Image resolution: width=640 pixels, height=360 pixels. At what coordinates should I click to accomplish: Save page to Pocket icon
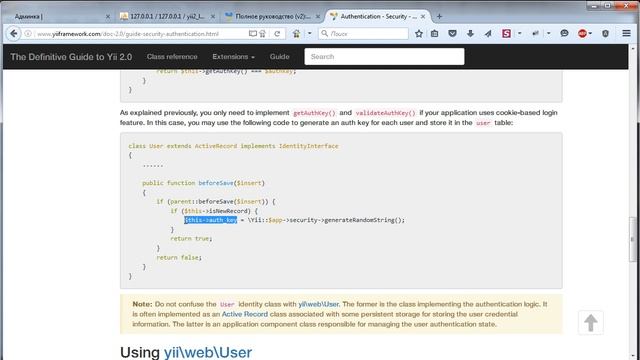452,34
